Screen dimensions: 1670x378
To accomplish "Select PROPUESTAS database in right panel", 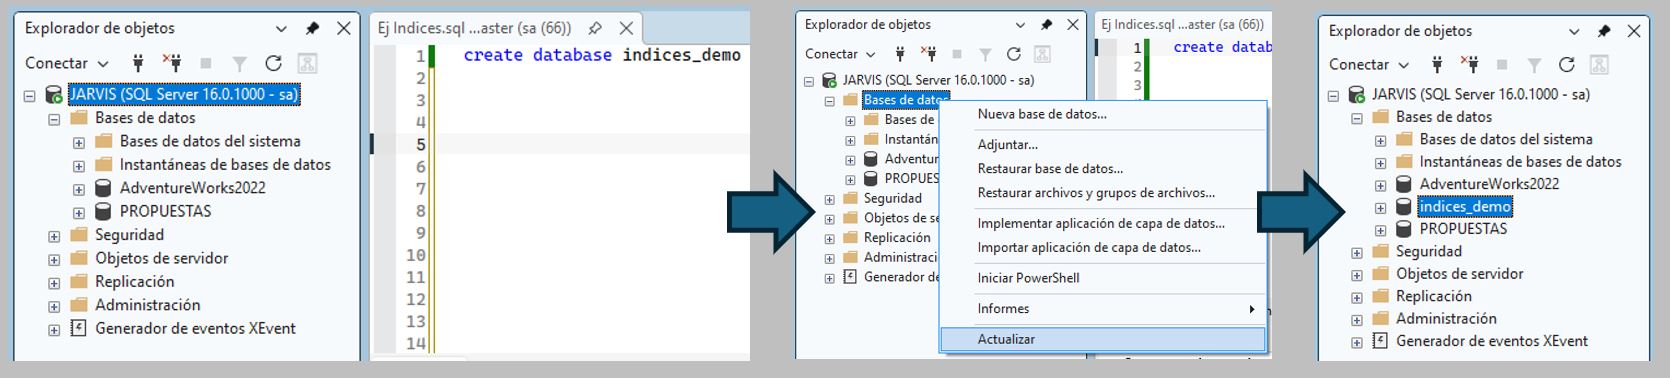I will [x=1463, y=229].
